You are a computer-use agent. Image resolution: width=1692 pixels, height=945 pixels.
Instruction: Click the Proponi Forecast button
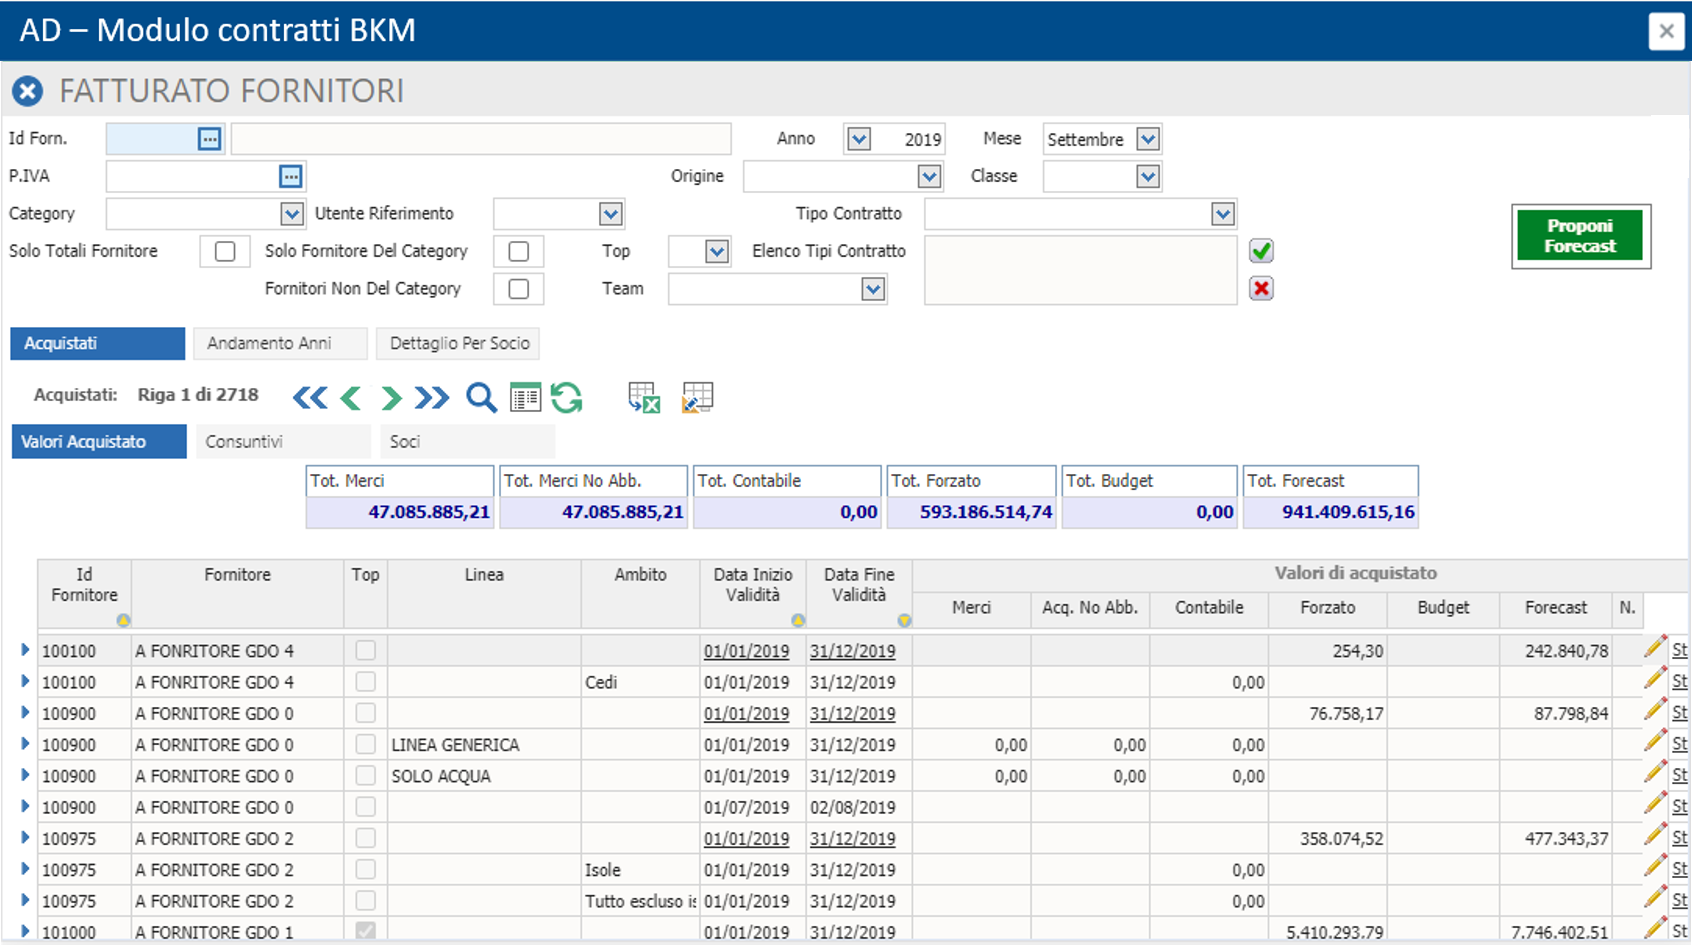pyautogui.click(x=1580, y=236)
